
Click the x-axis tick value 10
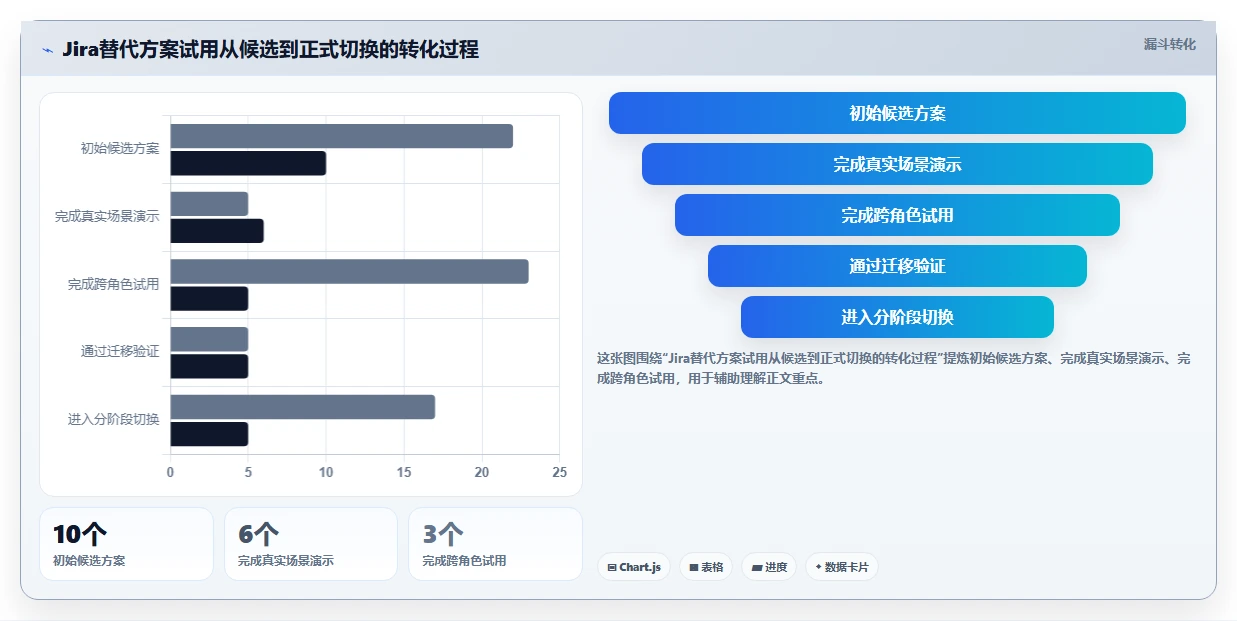coord(326,472)
